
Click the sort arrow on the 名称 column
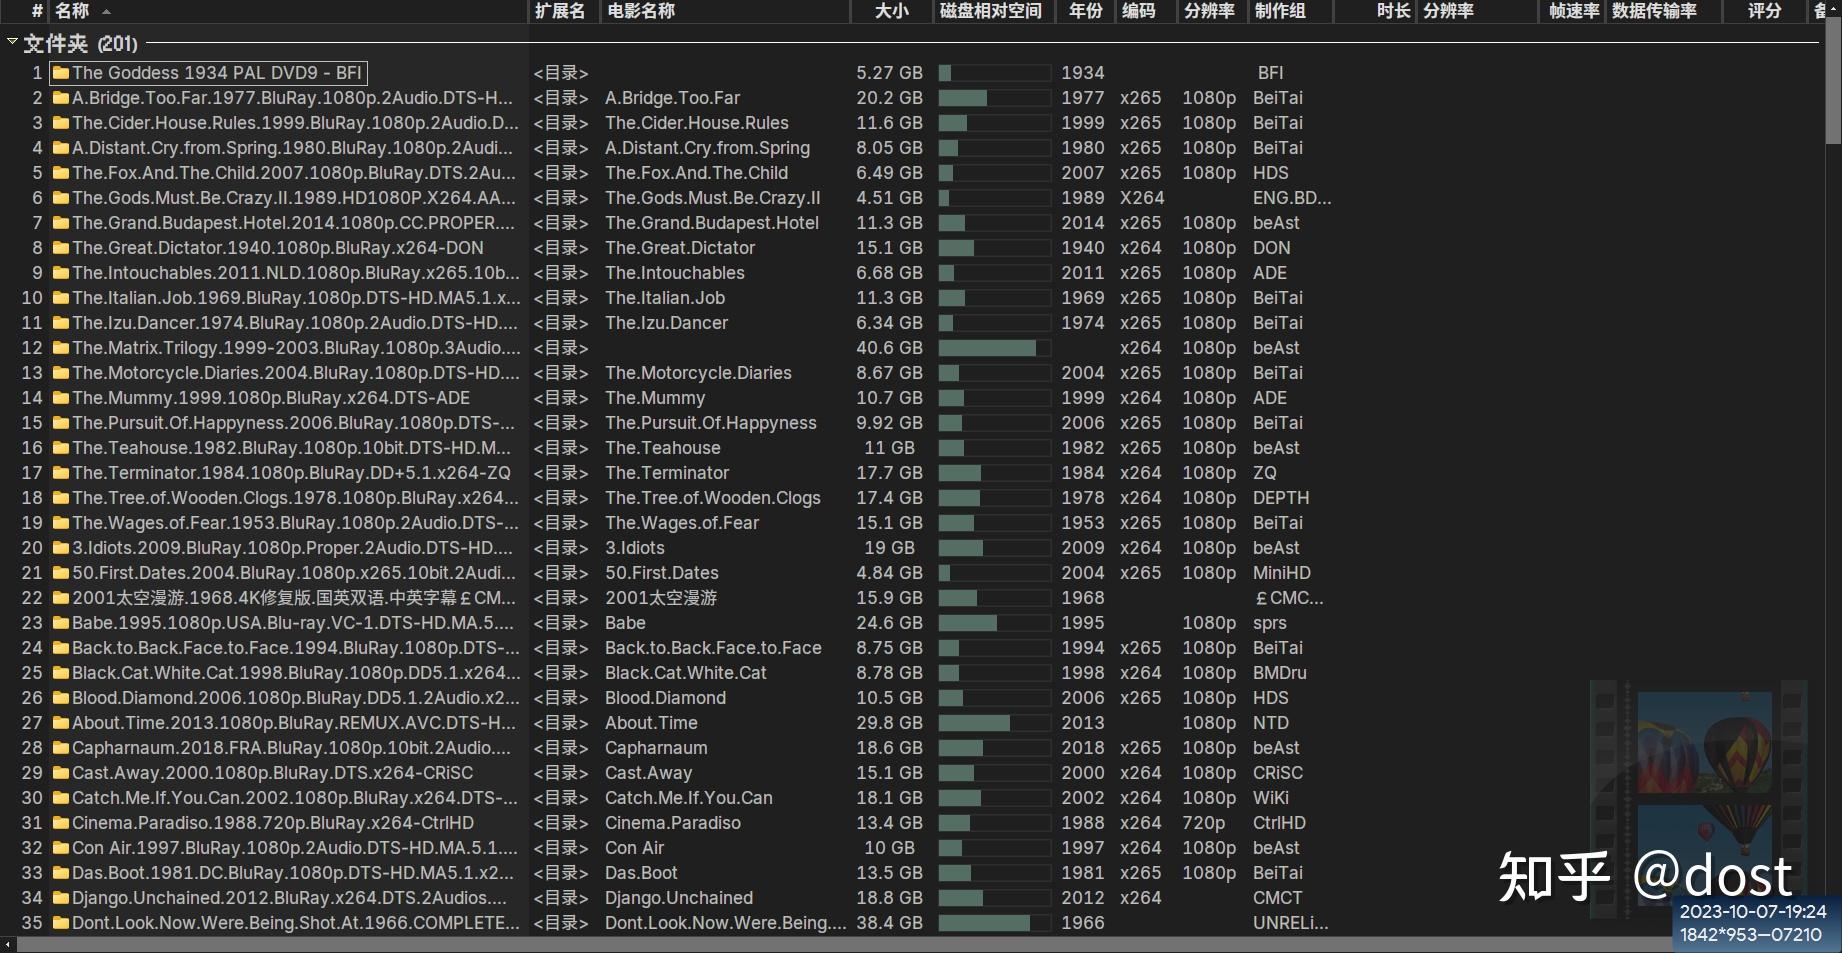tap(106, 11)
